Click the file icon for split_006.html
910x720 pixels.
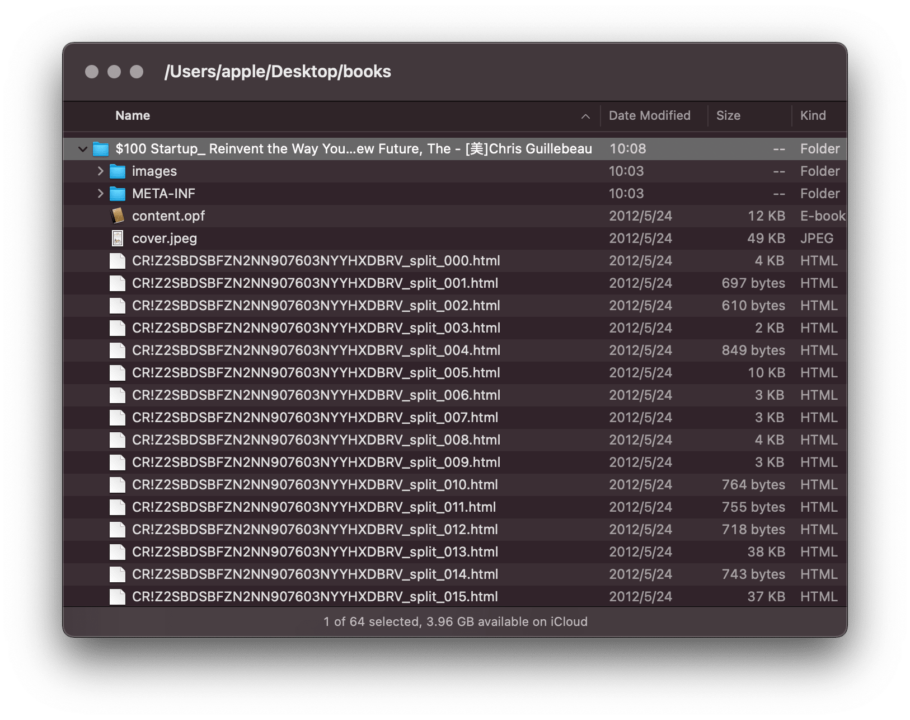click(x=118, y=395)
